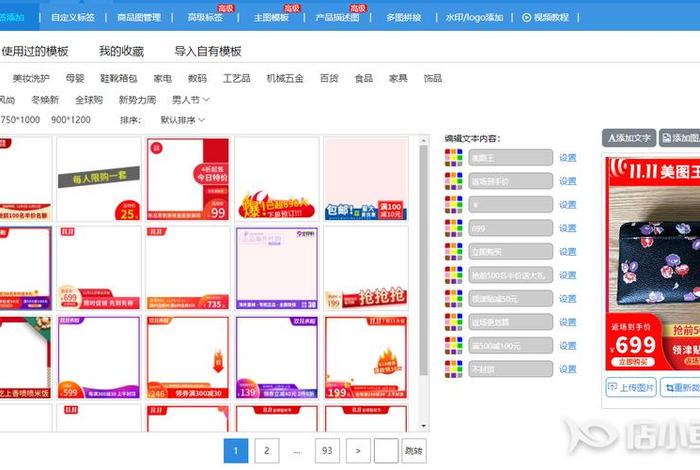Click the template list scroll-down arrow
700x470 pixels.
423,426
